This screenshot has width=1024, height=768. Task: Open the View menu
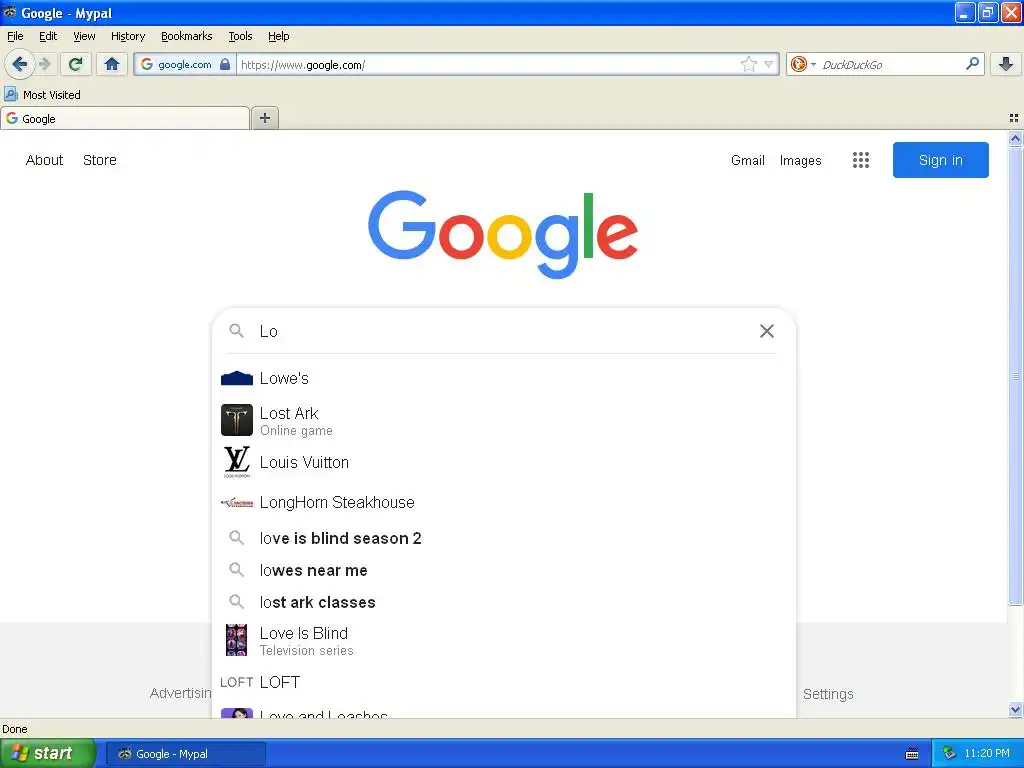pos(84,36)
